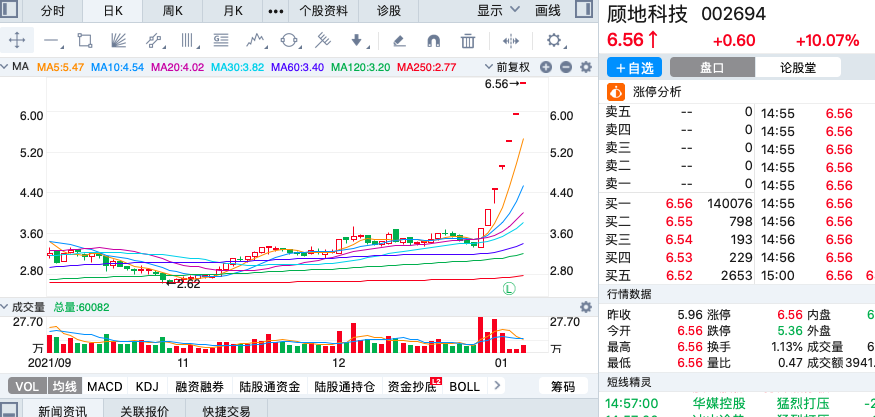This screenshot has height=417, width=875.
Task: Select the 论股堂 discussion tab
Action: click(x=798, y=68)
